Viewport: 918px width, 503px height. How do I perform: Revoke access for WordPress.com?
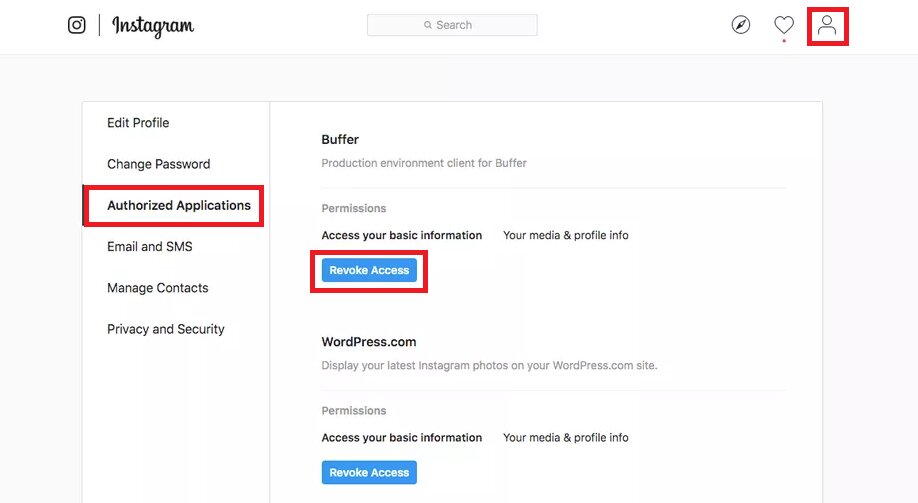click(x=369, y=473)
